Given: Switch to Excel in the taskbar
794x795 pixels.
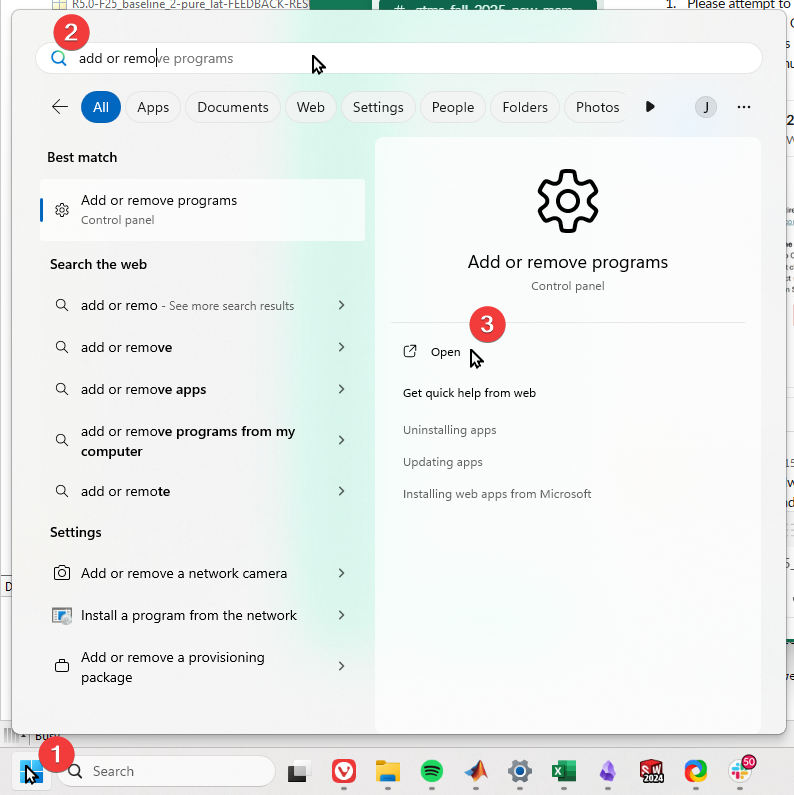Looking at the screenshot, I should click(564, 771).
